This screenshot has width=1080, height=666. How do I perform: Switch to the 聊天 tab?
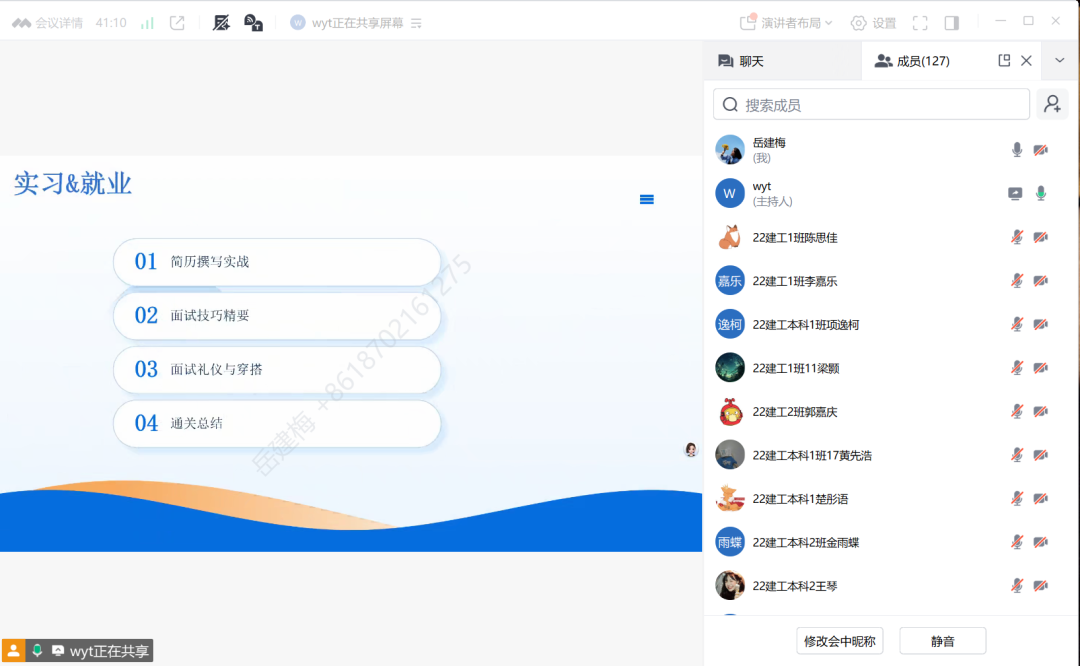pos(741,61)
